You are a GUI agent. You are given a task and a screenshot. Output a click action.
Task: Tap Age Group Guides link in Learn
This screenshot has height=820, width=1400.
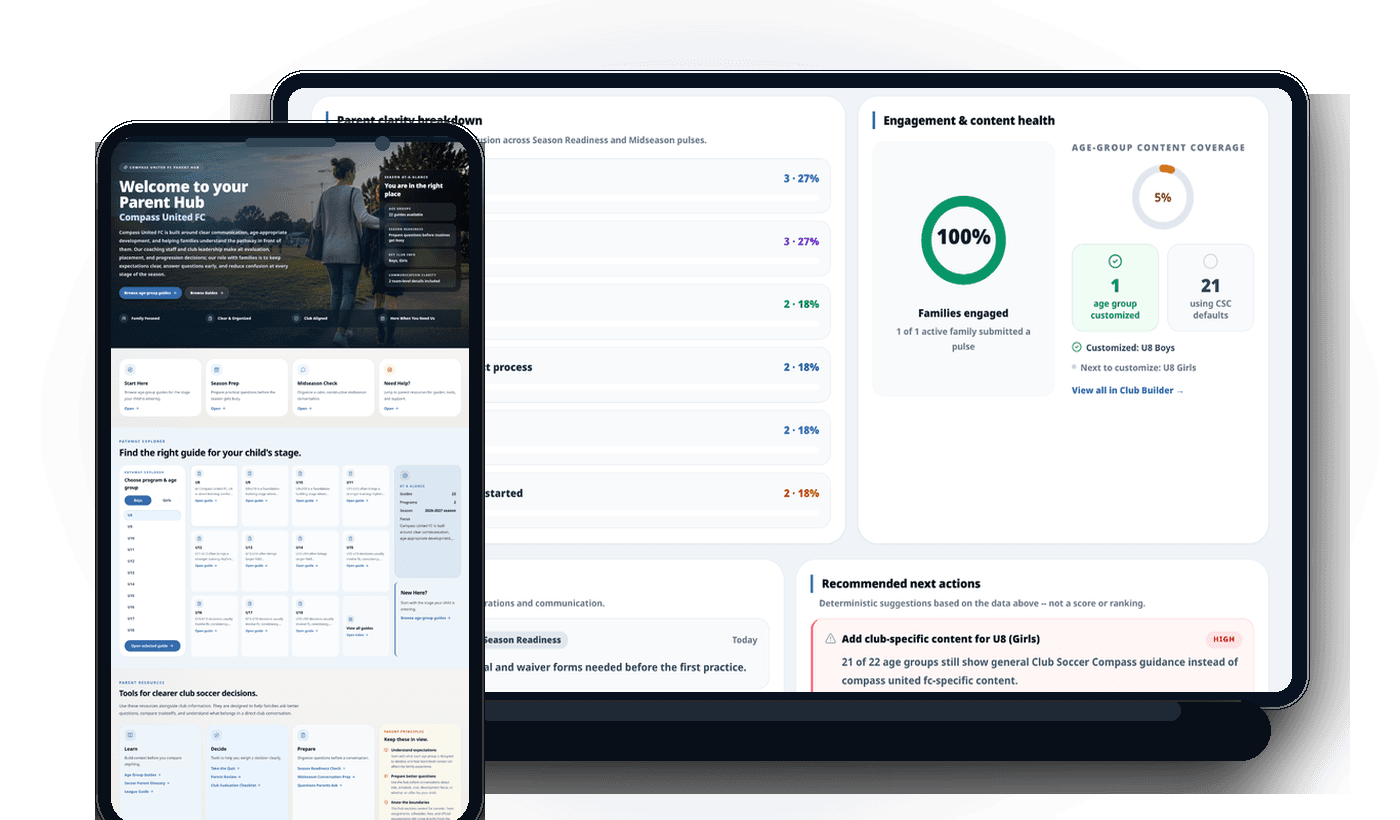(142, 774)
